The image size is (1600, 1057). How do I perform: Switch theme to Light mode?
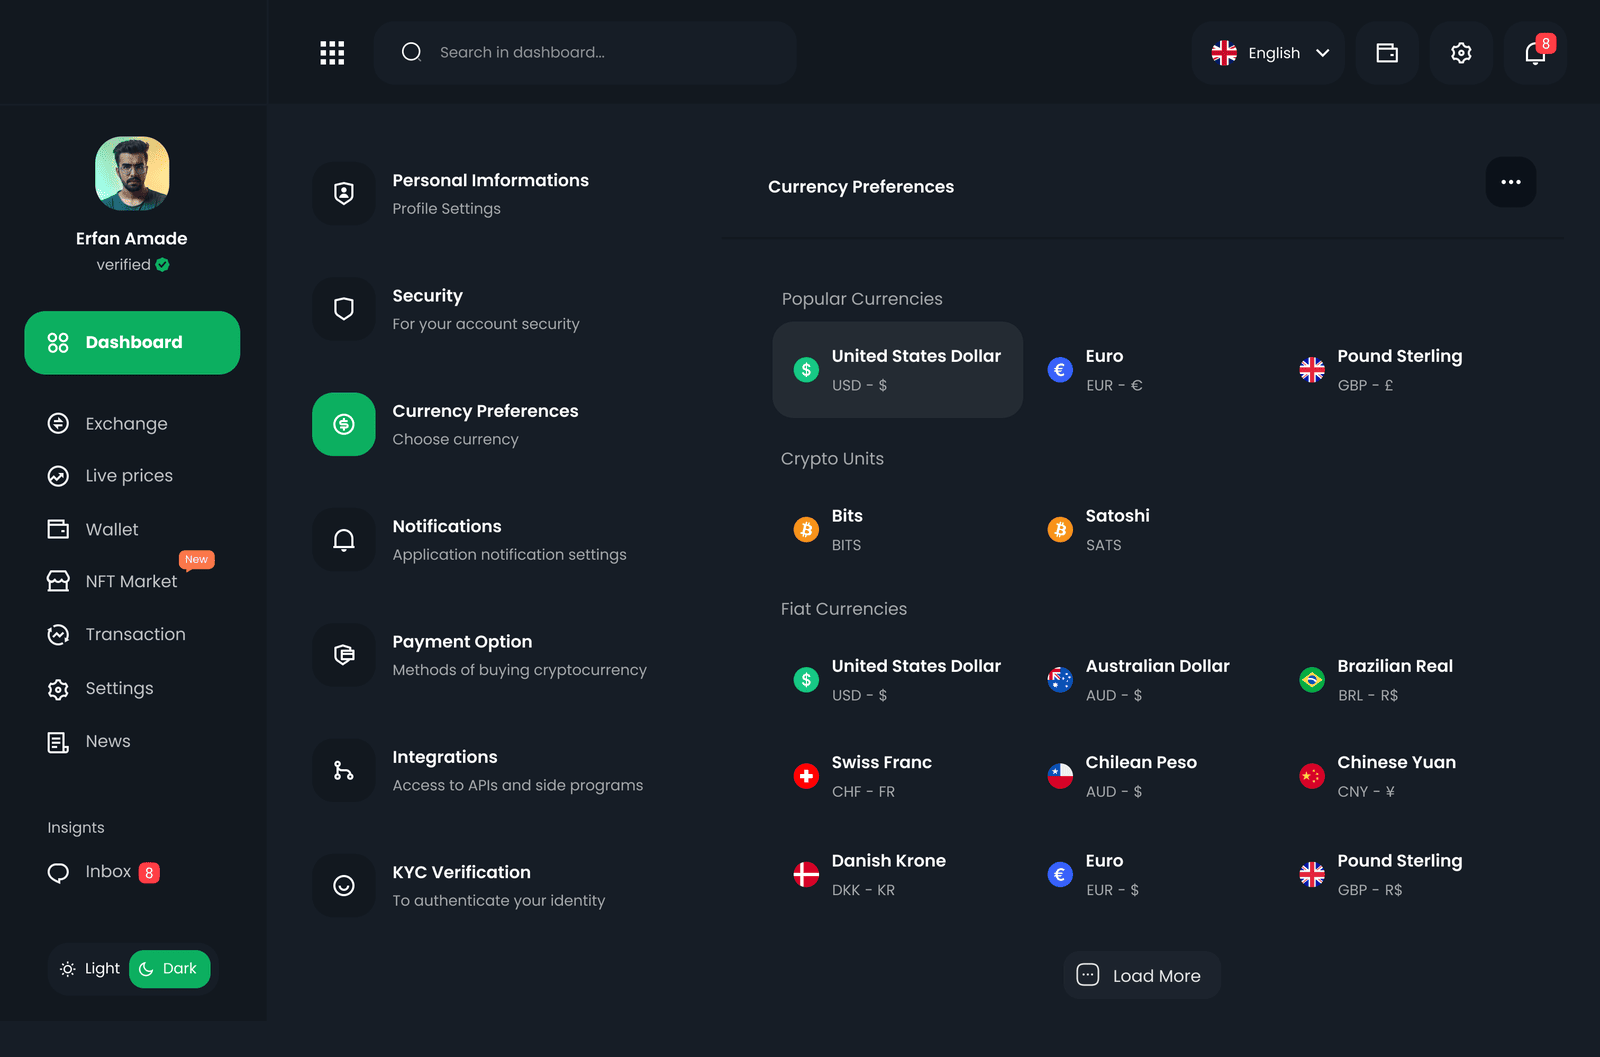pyautogui.click(x=90, y=969)
